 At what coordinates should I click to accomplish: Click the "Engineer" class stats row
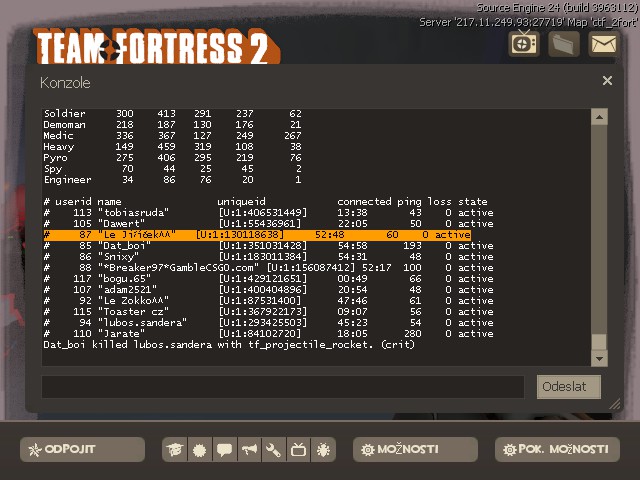click(173, 180)
